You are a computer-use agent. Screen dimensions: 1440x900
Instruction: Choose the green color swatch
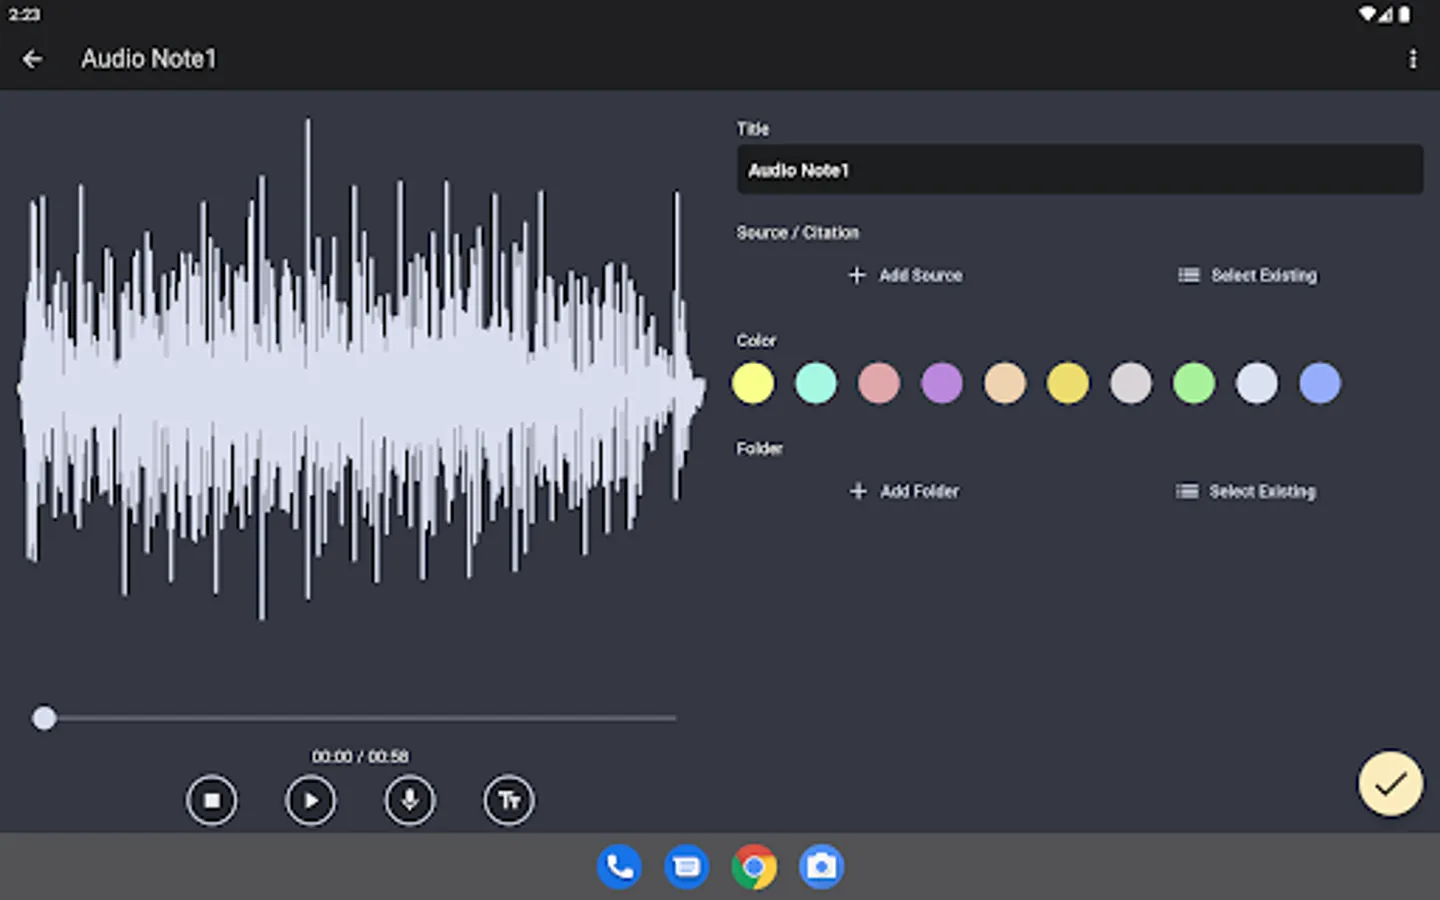coord(1194,383)
